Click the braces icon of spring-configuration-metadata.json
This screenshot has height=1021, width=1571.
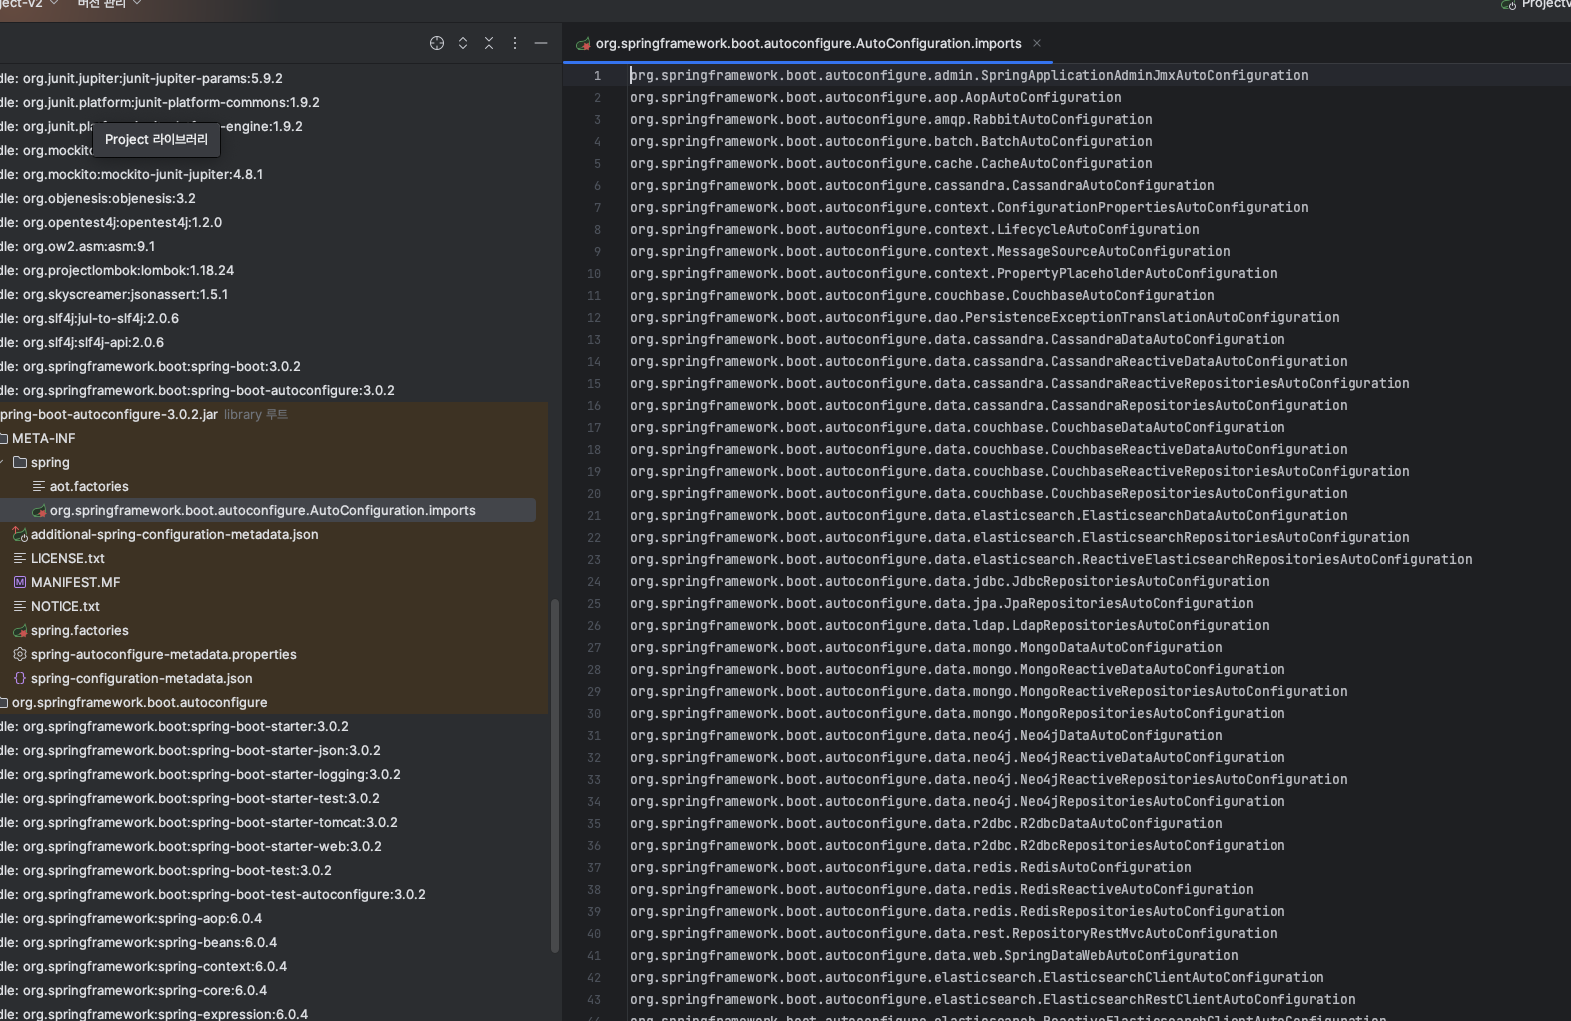point(20,678)
